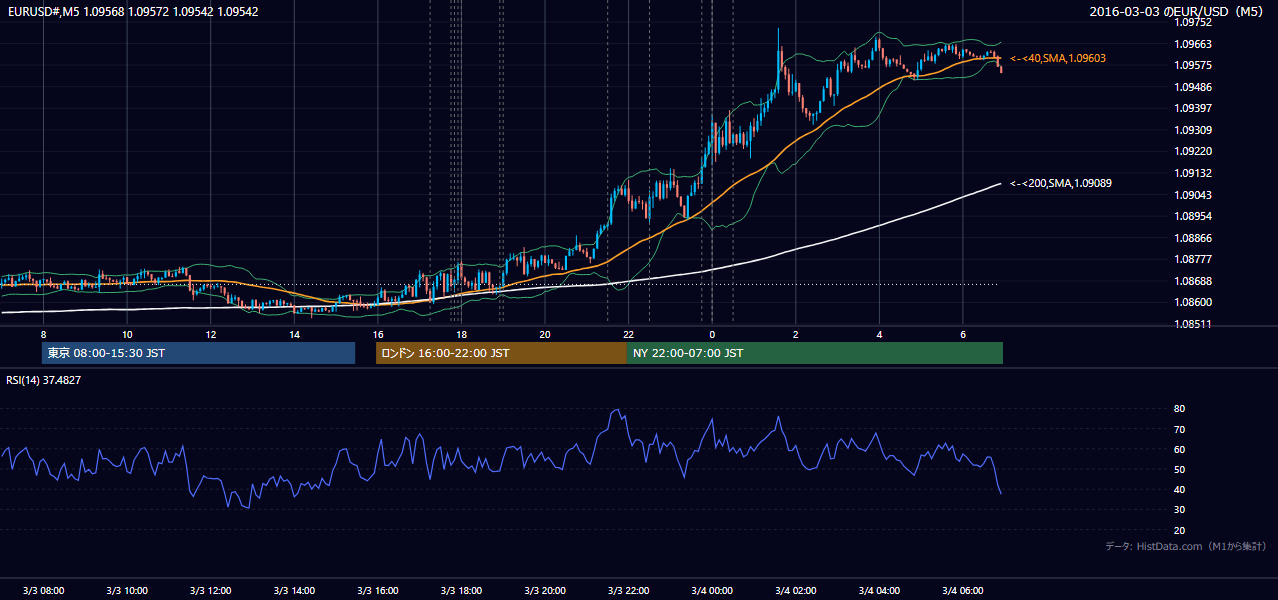Click the 3/3 12:00 date axis label
The image size is (1278, 600).
tap(211, 590)
